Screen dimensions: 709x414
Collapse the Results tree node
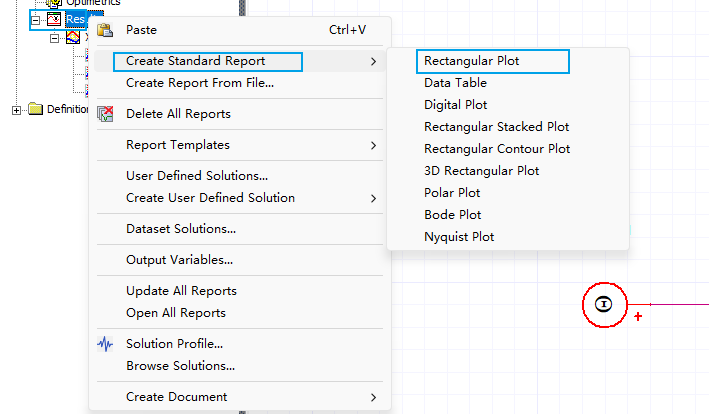(37, 19)
